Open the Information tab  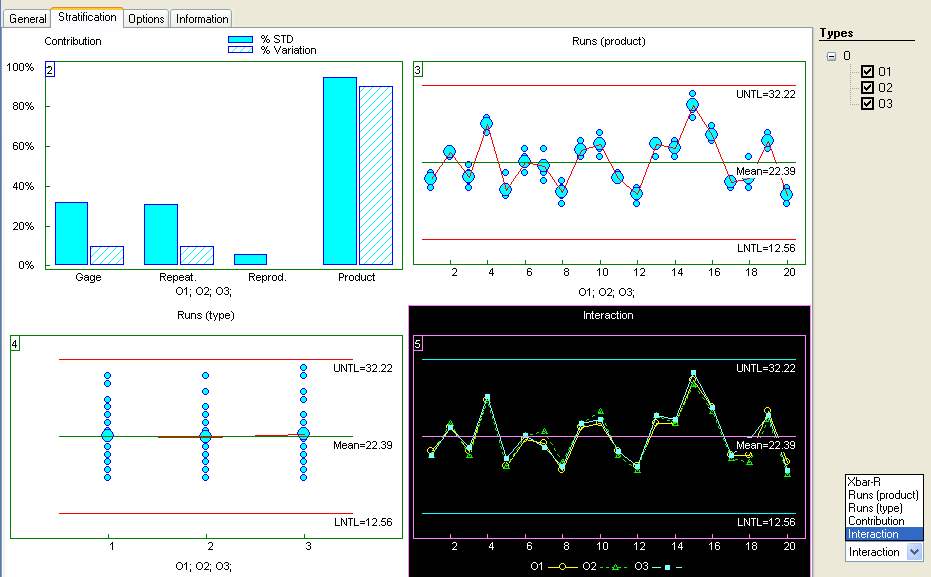tap(202, 19)
